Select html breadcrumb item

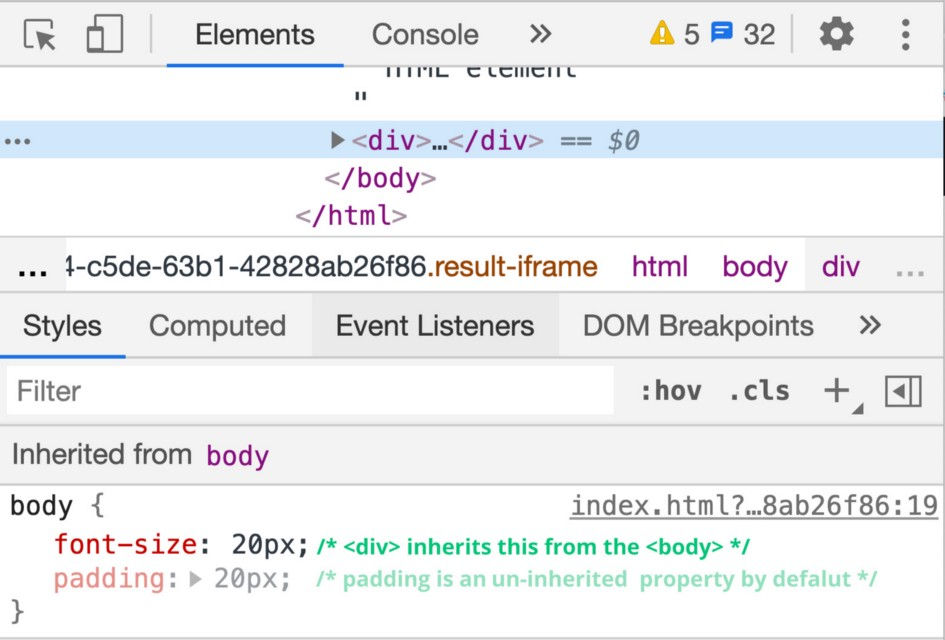point(659,266)
